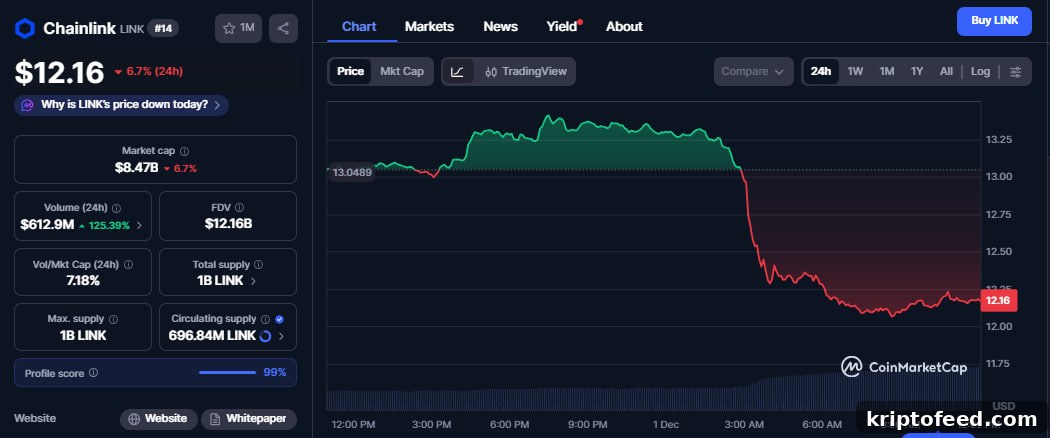Open the Volume (24h) info icon
The image size is (1050, 438).
click(117, 208)
